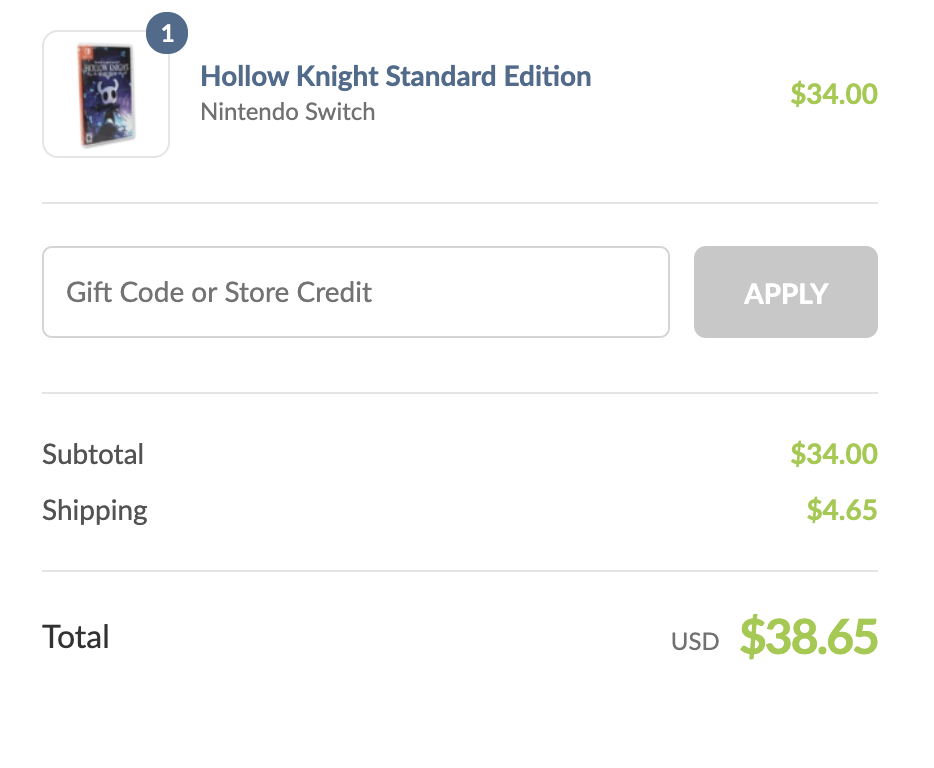
Task: Click the $34.00 subtotal amount
Action: click(834, 454)
